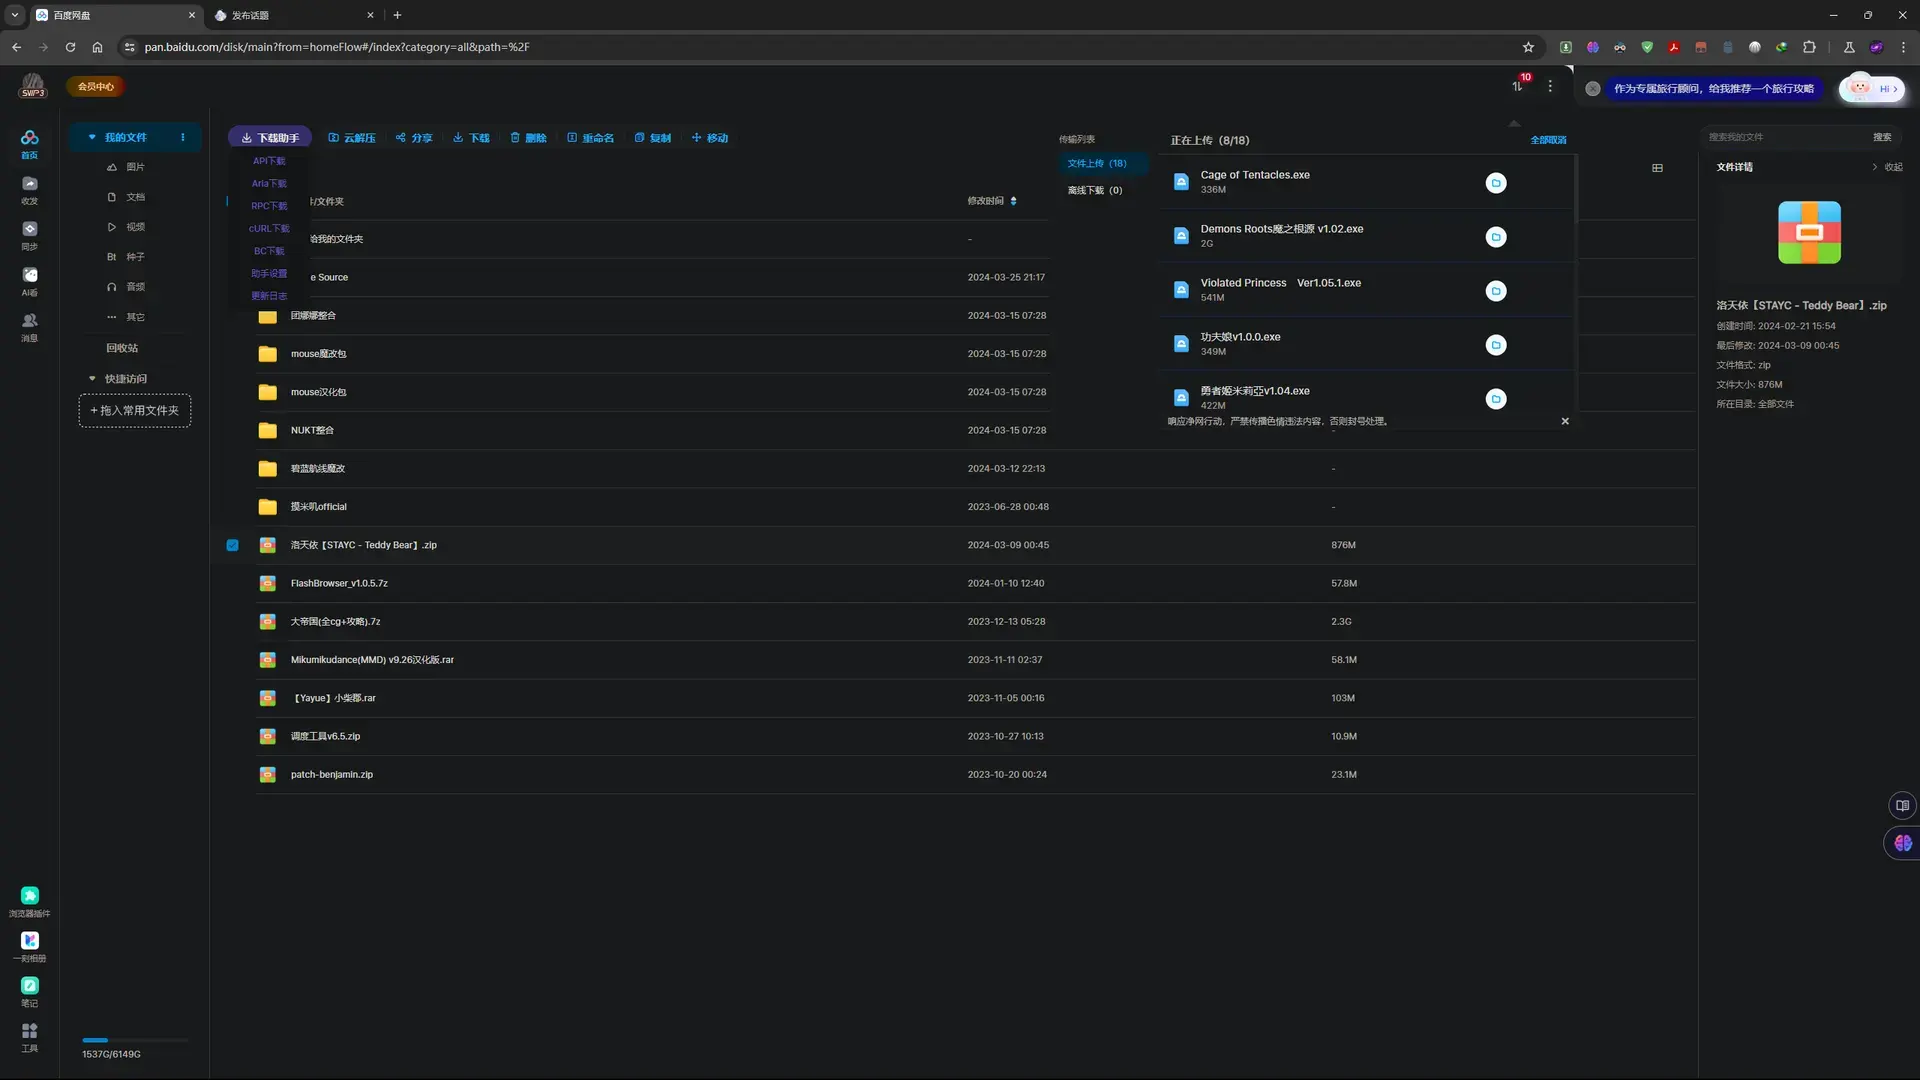Viewport: 1920px width, 1080px height.
Task: Switch to grid view layout icon
Action: click(x=1657, y=168)
